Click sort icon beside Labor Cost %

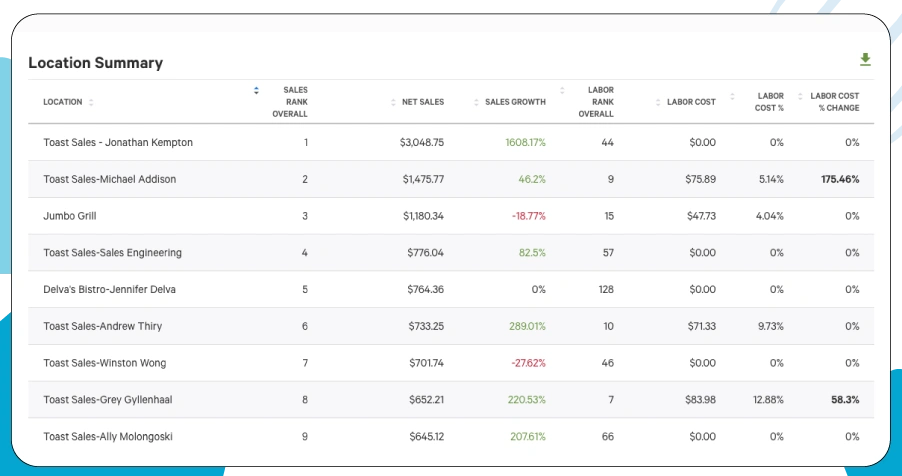pyautogui.click(x=732, y=96)
